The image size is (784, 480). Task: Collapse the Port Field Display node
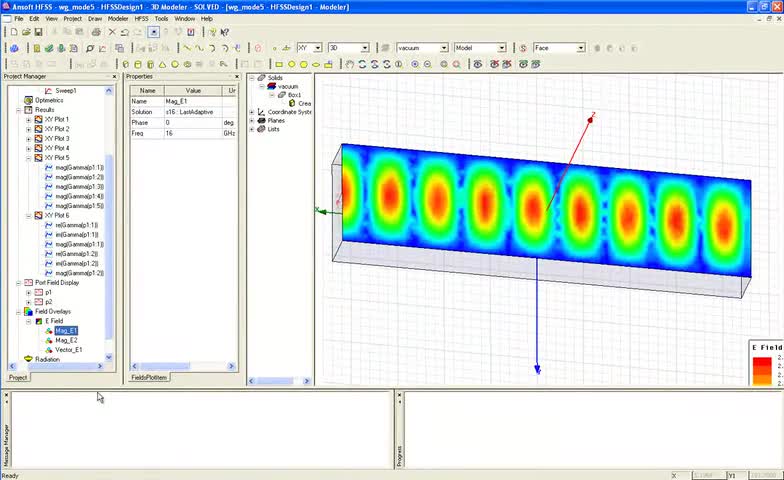18,283
